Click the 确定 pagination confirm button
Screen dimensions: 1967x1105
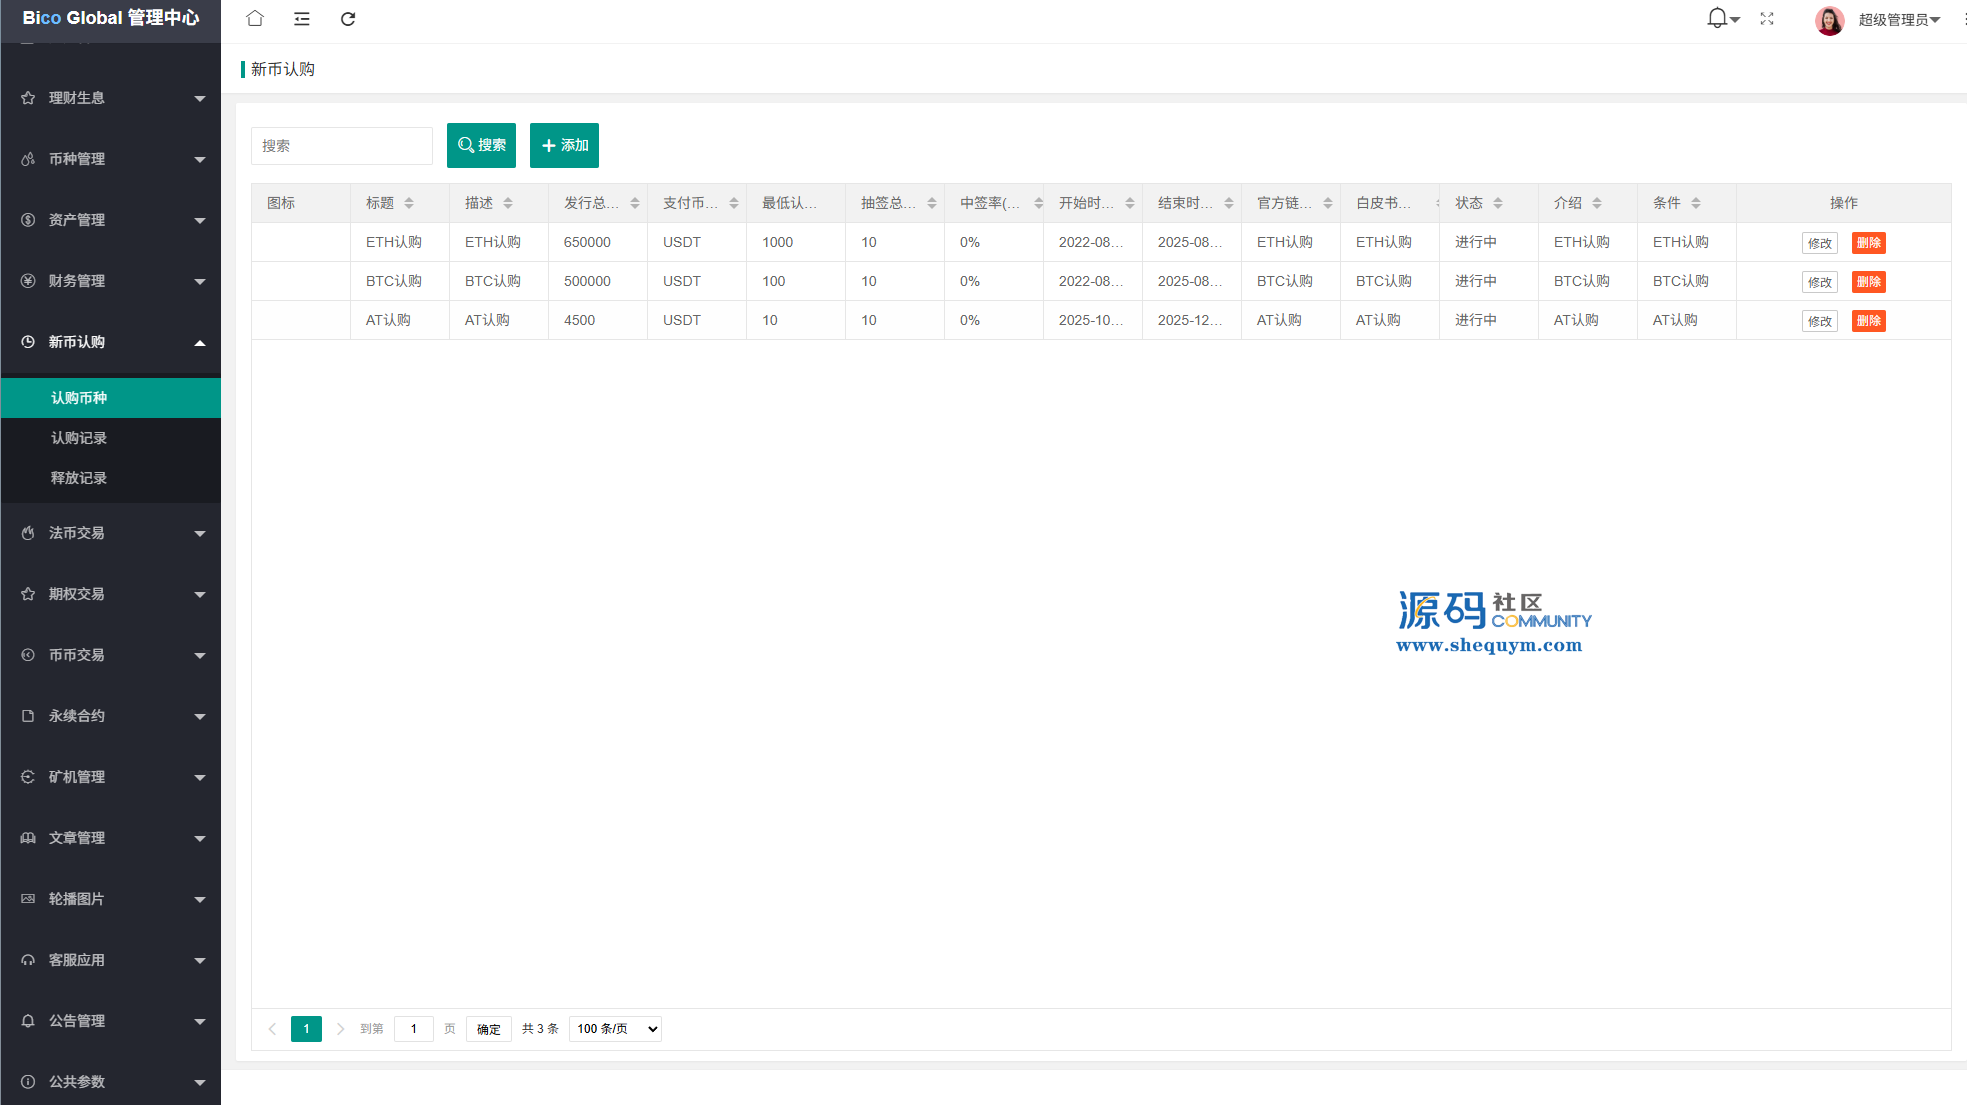click(488, 1029)
